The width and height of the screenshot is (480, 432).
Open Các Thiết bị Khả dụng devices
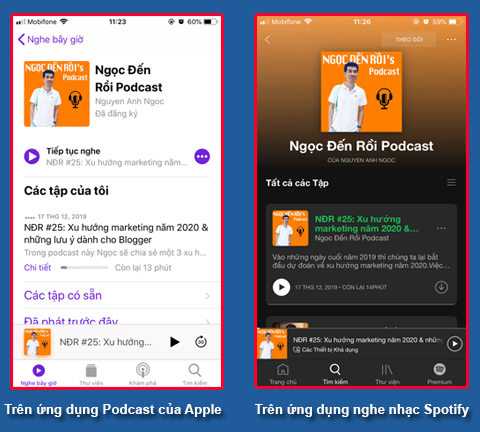click(x=325, y=350)
